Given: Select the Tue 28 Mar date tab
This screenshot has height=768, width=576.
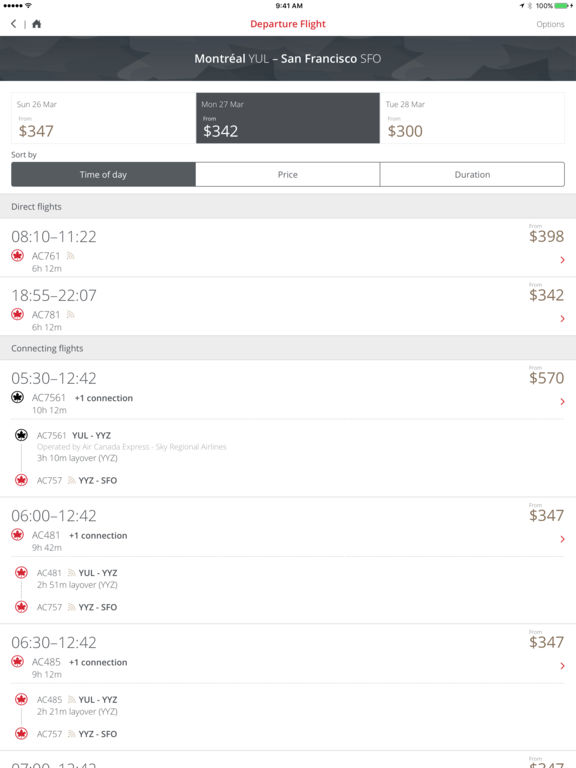Looking at the screenshot, I should tap(472, 118).
